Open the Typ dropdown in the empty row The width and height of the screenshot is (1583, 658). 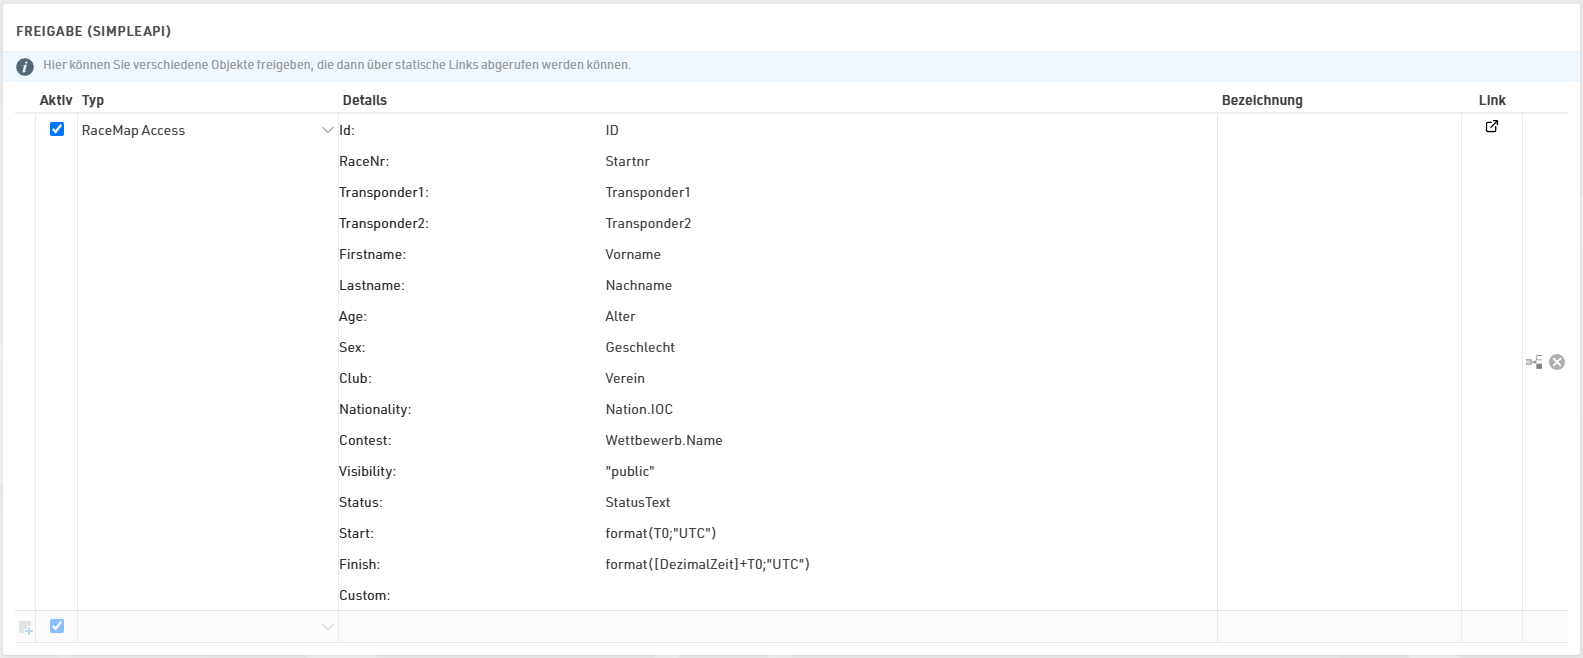click(327, 627)
